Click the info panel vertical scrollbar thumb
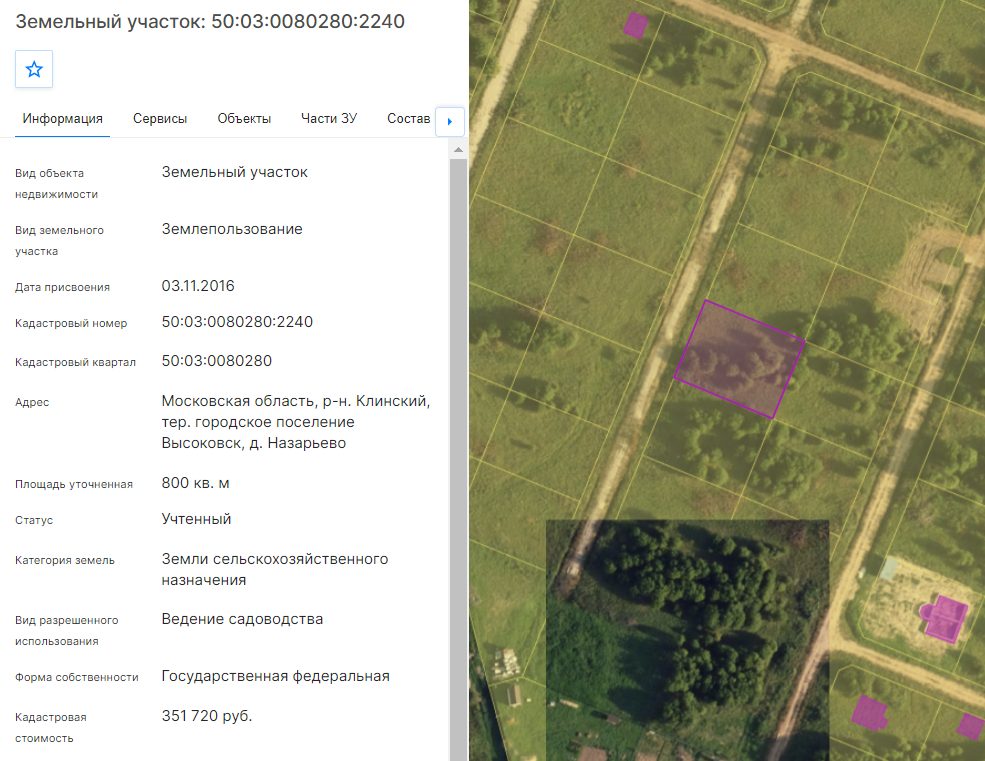This screenshot has height=761, width=985. point(459,459)
